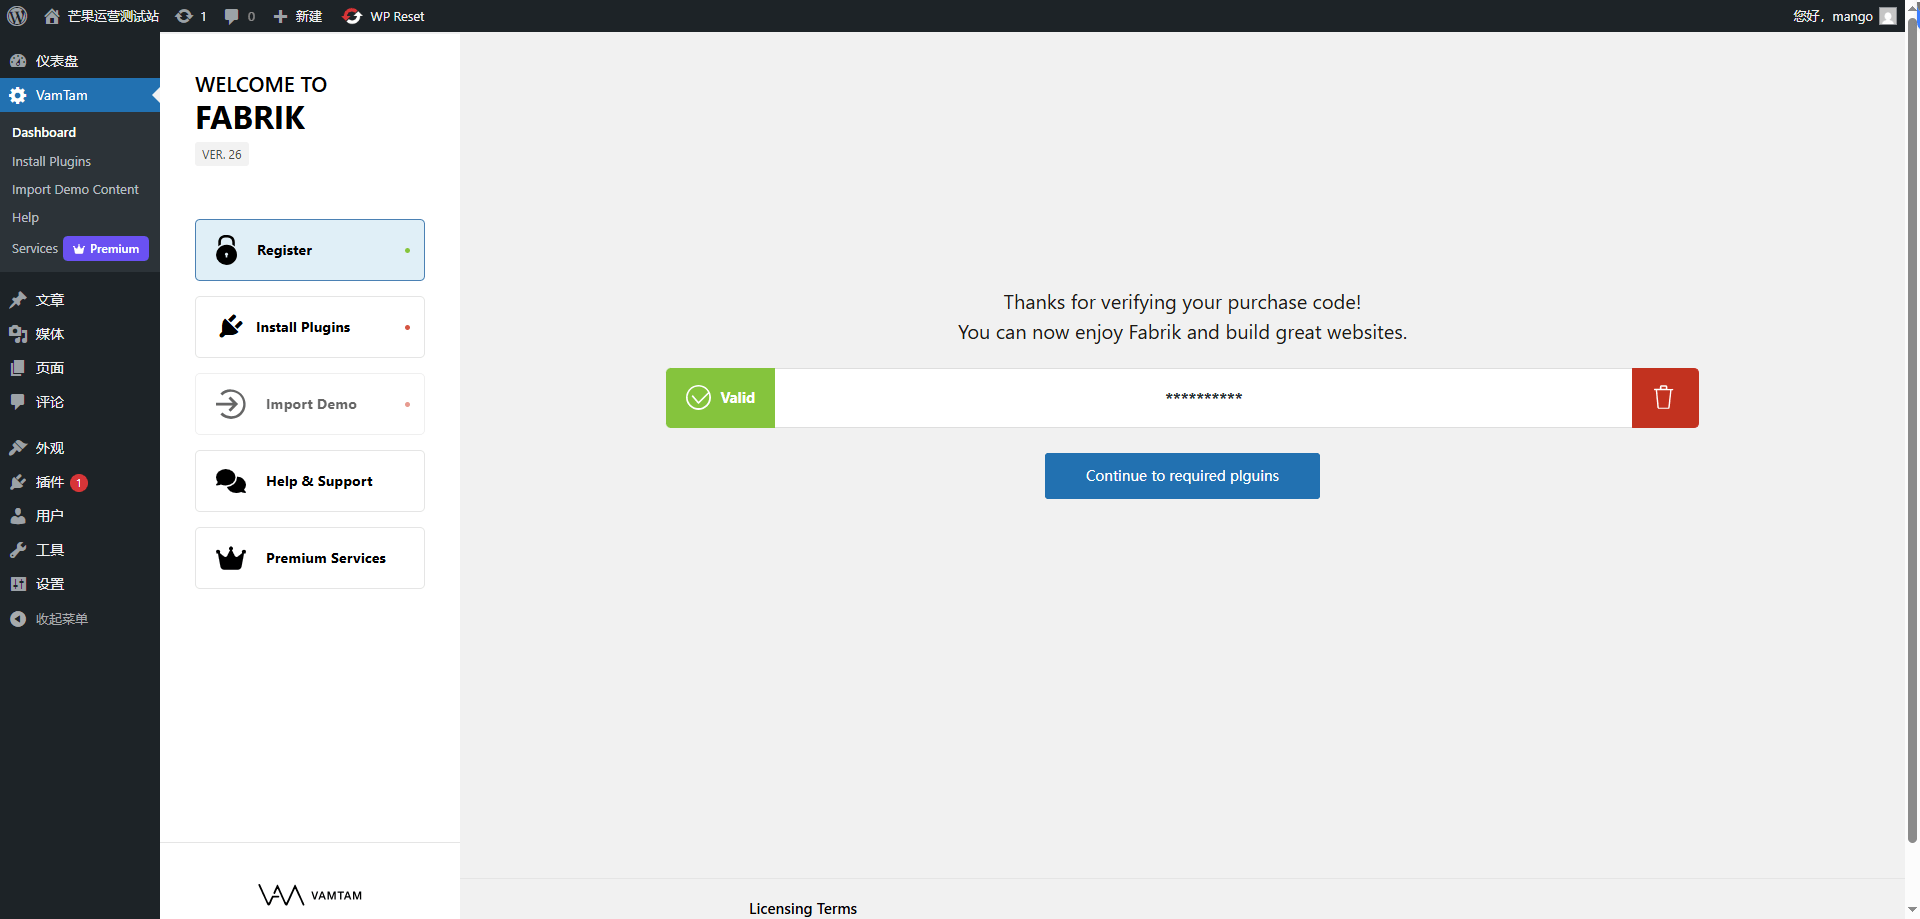Viewport: 1920px width, 919px height.
Task: Click the Licensing Terms heading
Action: point(803,908)
